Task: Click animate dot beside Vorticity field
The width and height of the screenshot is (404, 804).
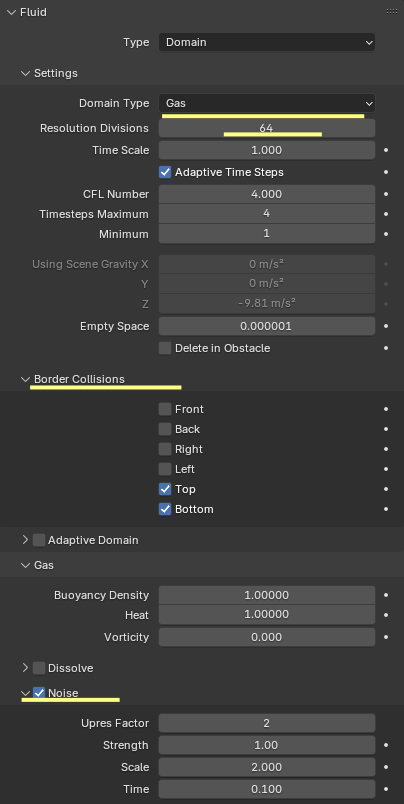Action: tap(386, 637)
